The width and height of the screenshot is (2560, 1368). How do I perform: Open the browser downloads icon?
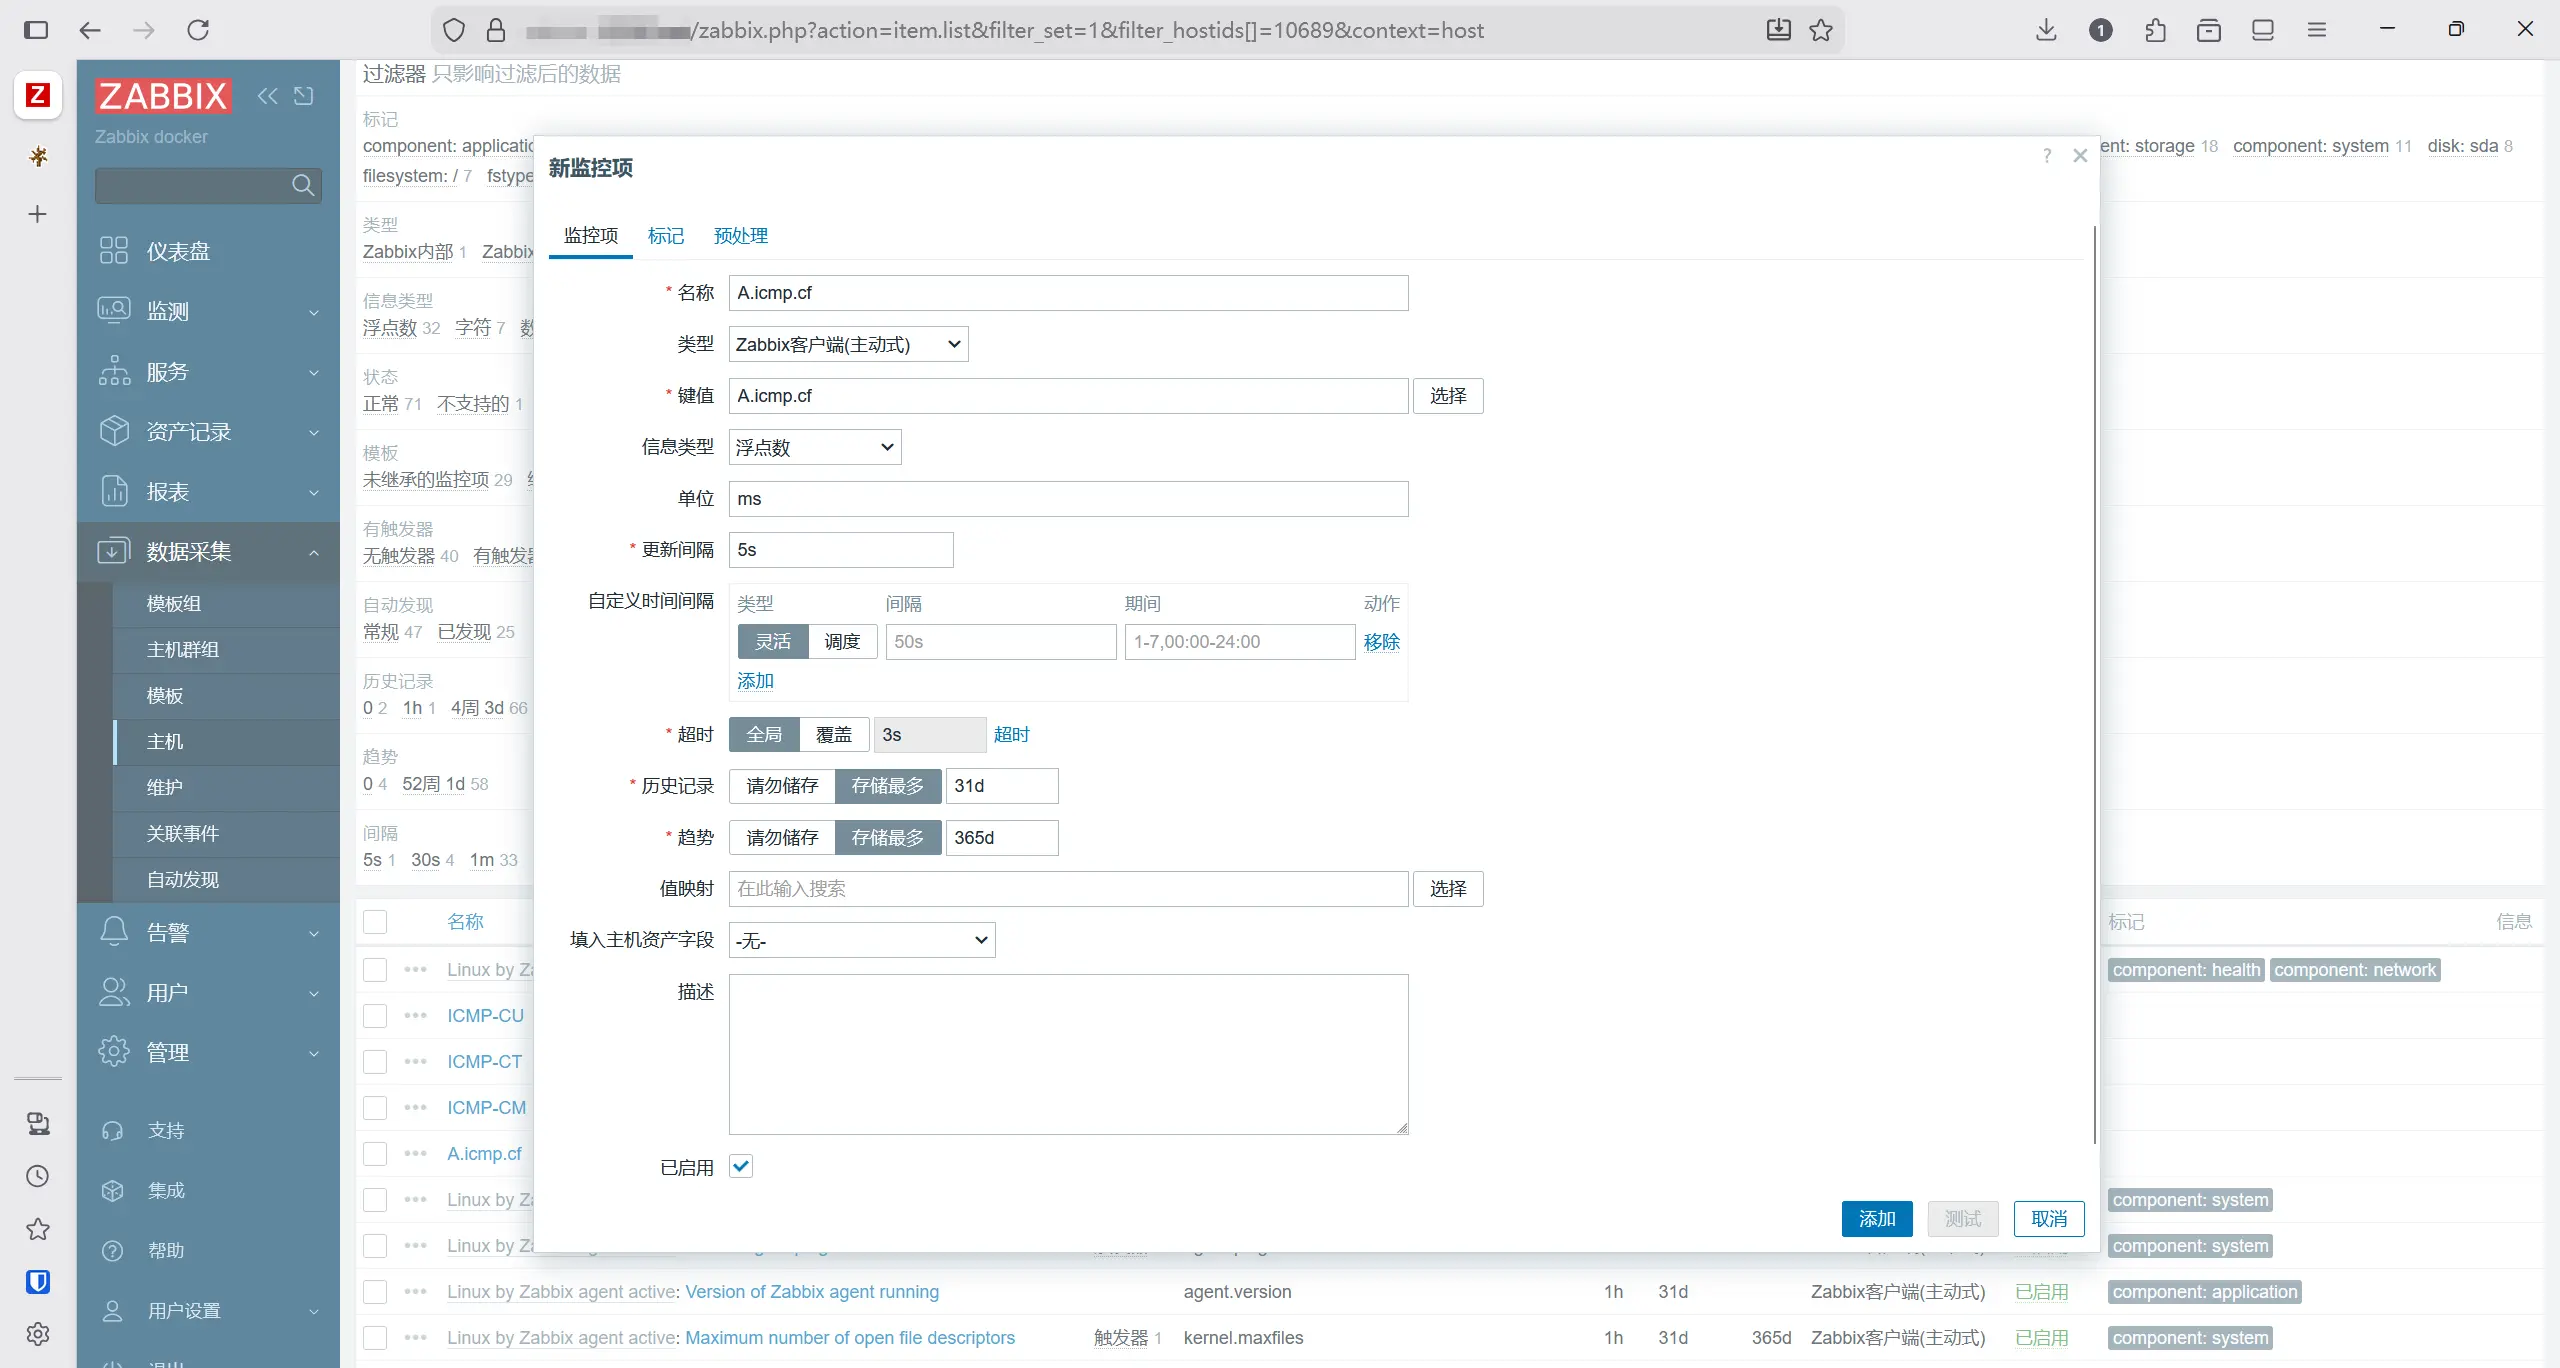2046,30
